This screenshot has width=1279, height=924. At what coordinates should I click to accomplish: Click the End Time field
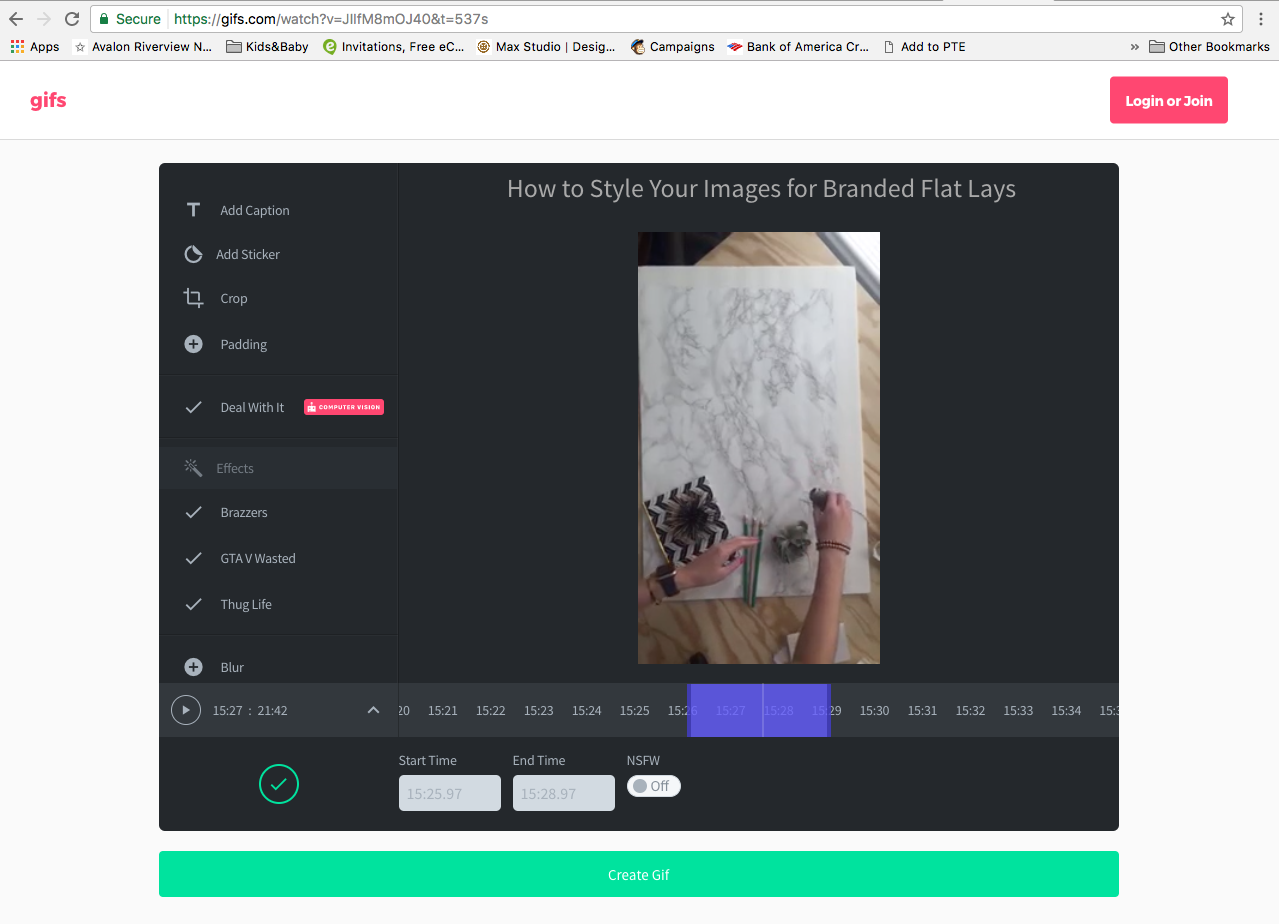(564, 793)
